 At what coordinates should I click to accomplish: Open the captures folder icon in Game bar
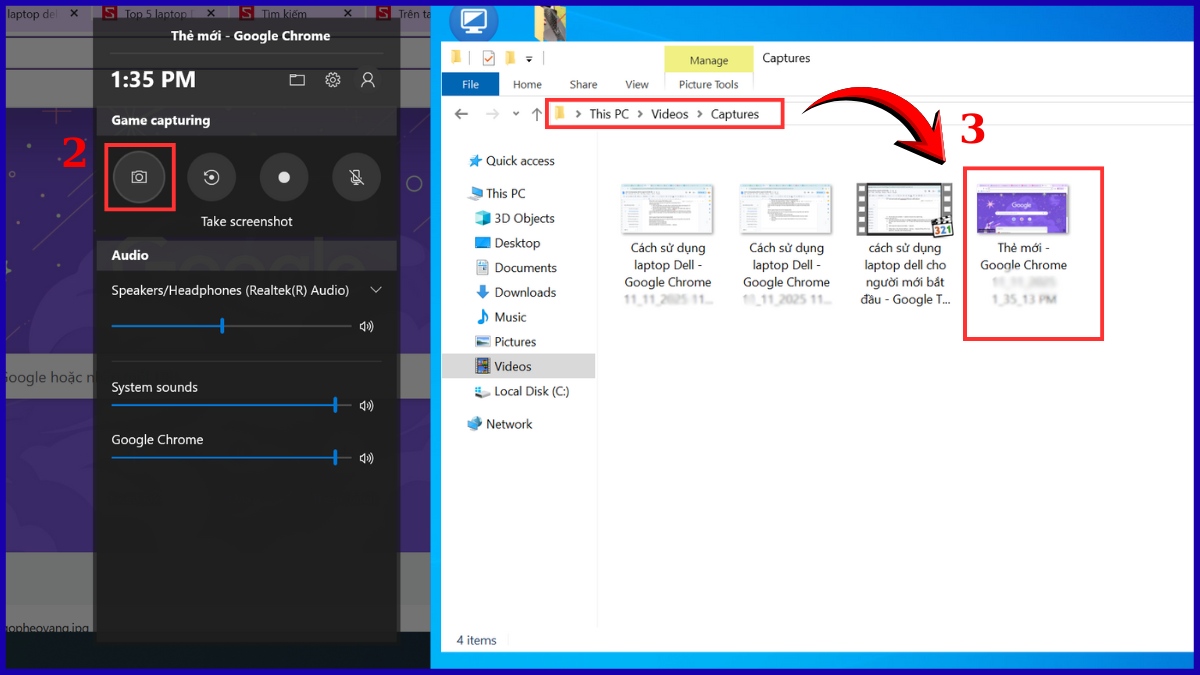(x=297, y=80)
